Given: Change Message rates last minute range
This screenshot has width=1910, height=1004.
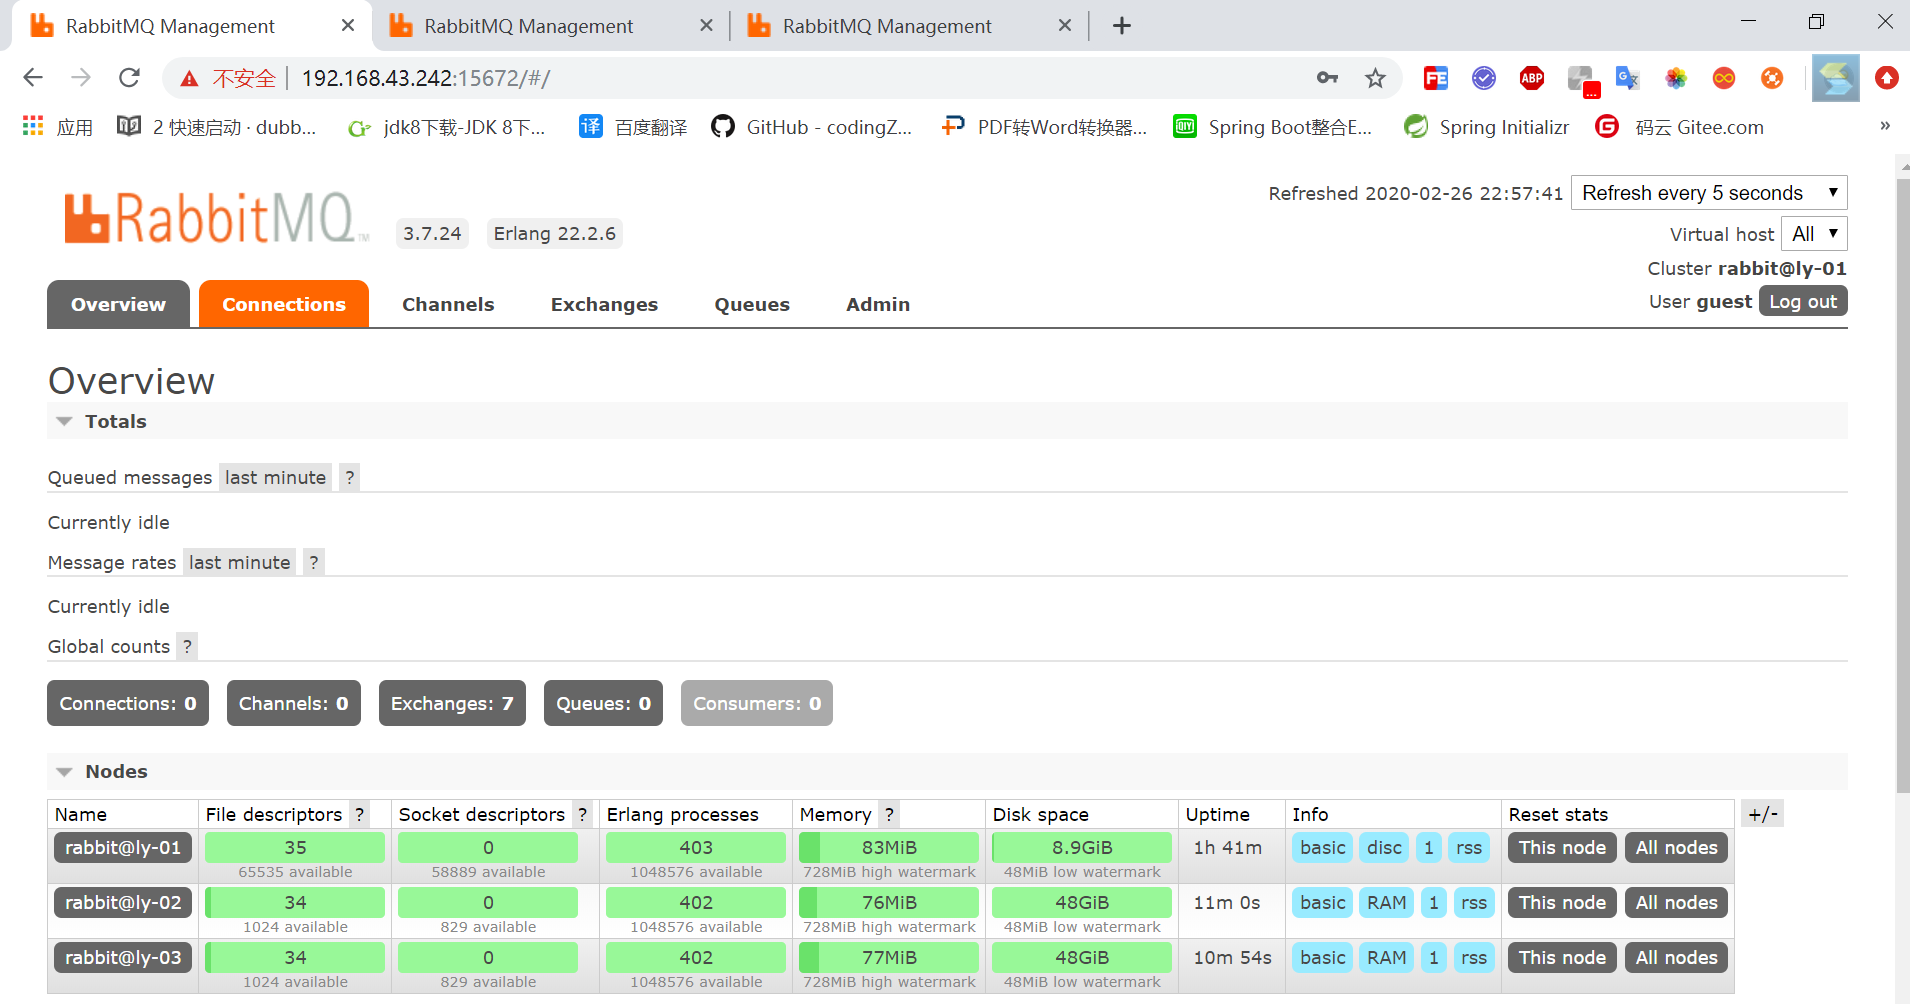Looking at the screenshot, I should click(x=239, y=563).
